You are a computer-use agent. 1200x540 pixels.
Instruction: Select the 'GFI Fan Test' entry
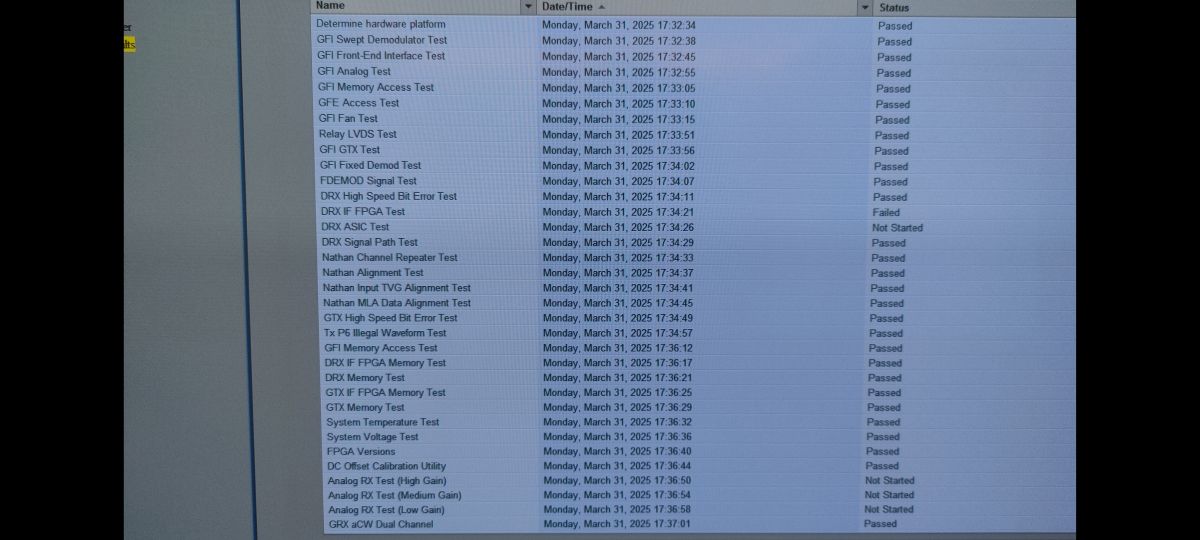pyautogui.click(x=348, y=118)
